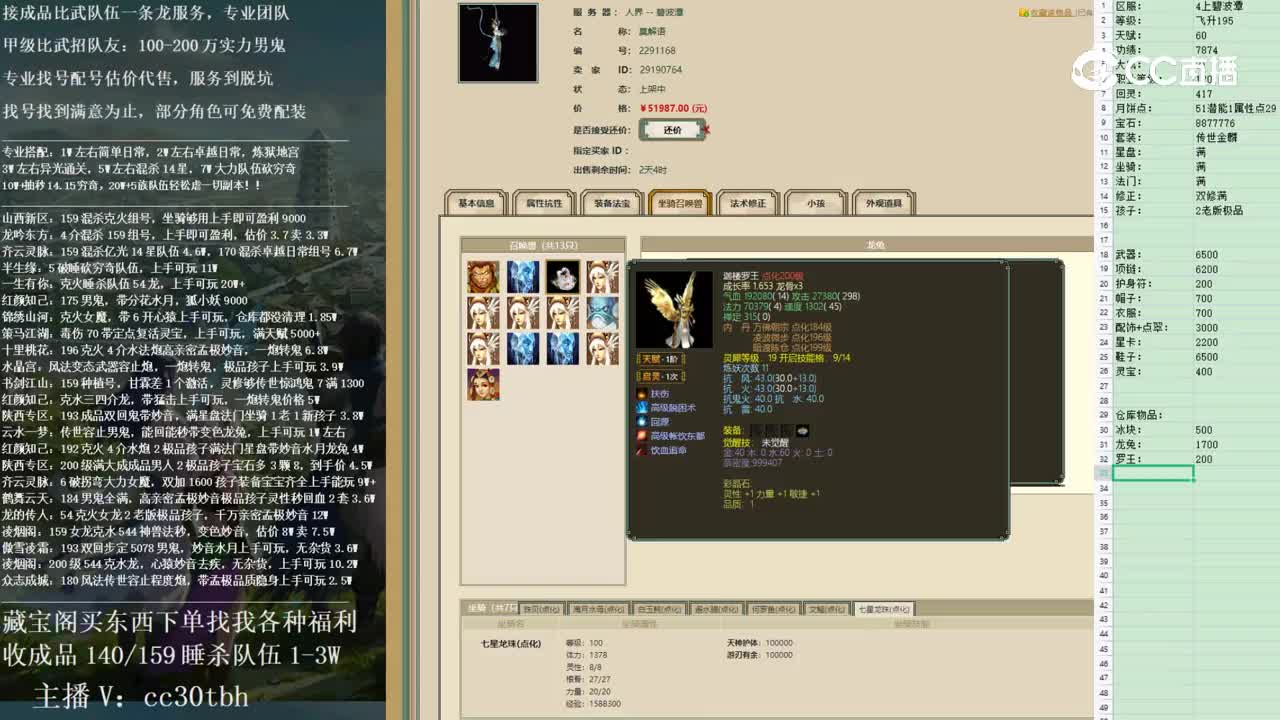The width and height of the screenshot is (1280, 720).
Task: Open the 属性抗性 tab
Action: tap(547, 203)
